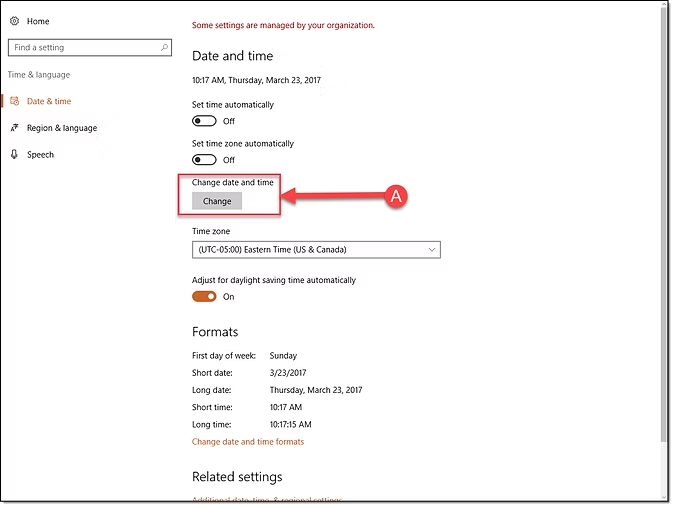This screenshot has height=506, width=673.
Task: Click the Date & time calendar icon
Action: click(x=14, y=101)
